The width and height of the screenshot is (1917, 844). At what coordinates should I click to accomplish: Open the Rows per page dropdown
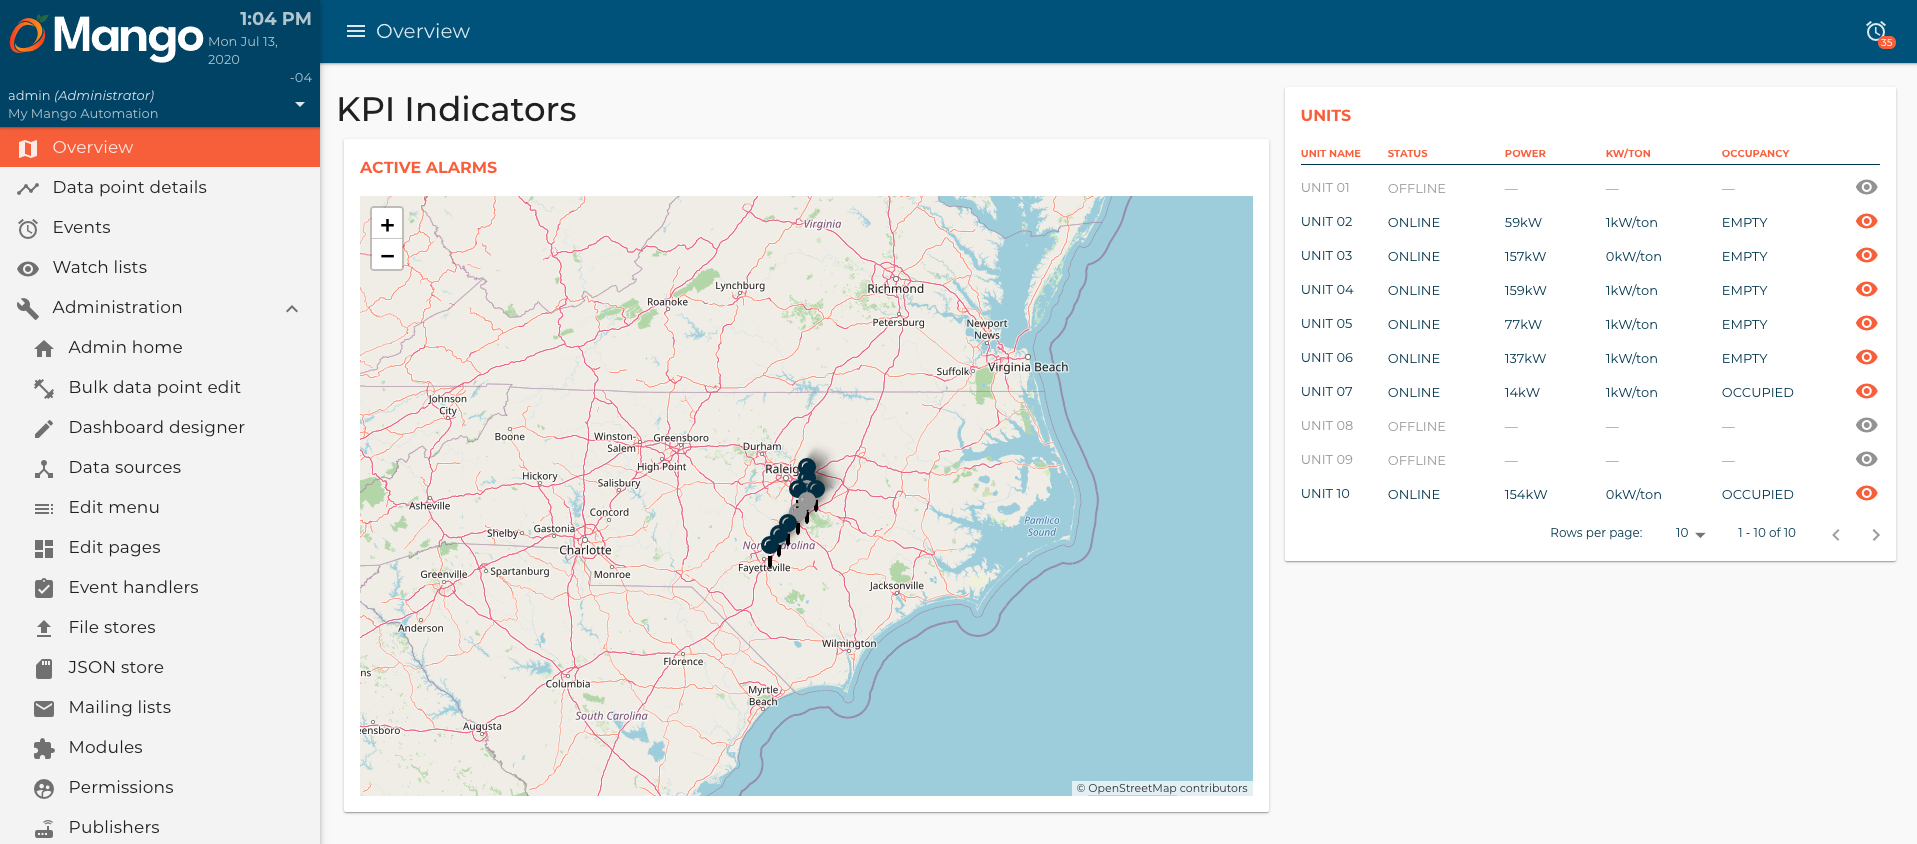(1690, 533)
